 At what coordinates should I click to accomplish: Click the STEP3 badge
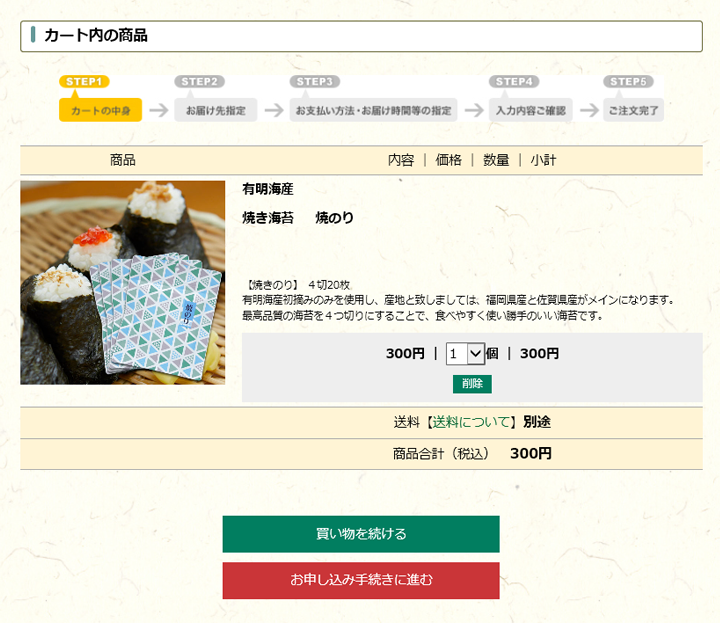[x=315, y=82]
